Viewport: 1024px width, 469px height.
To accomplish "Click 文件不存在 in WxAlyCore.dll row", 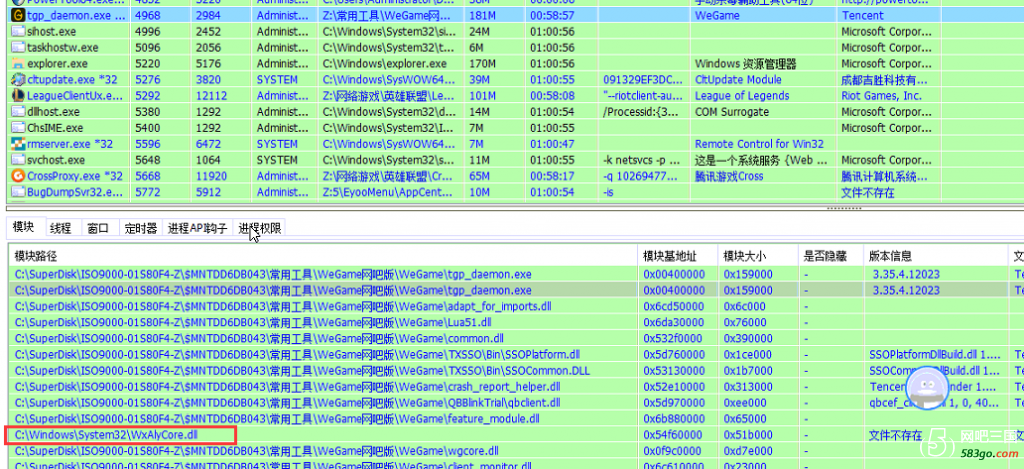I will pos(895,435).
